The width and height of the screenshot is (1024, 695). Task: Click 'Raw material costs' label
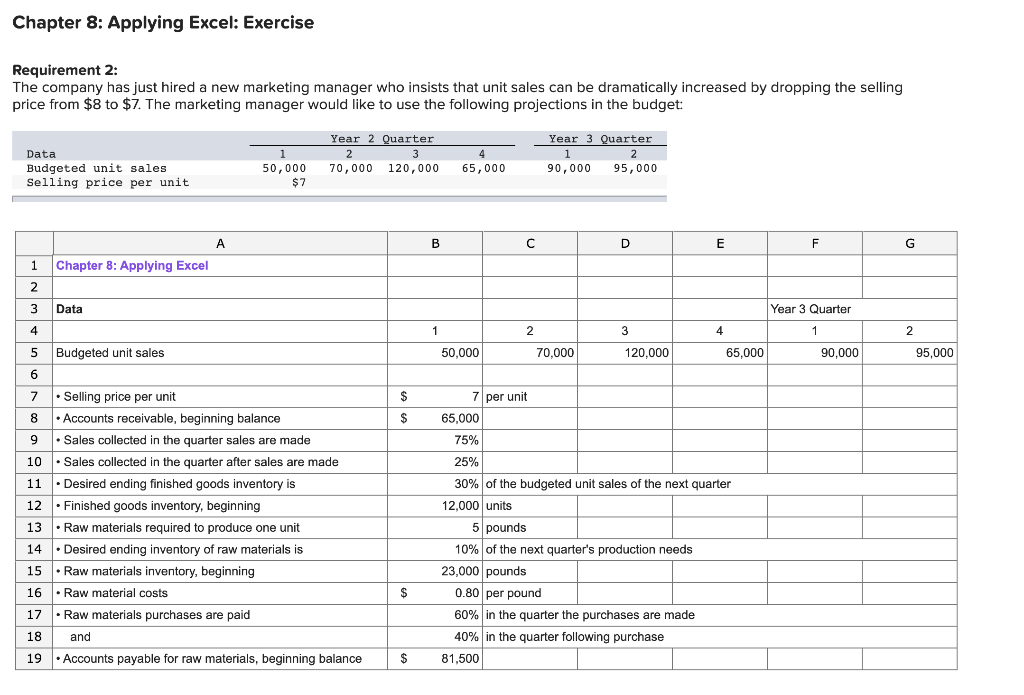click(112, 593)
